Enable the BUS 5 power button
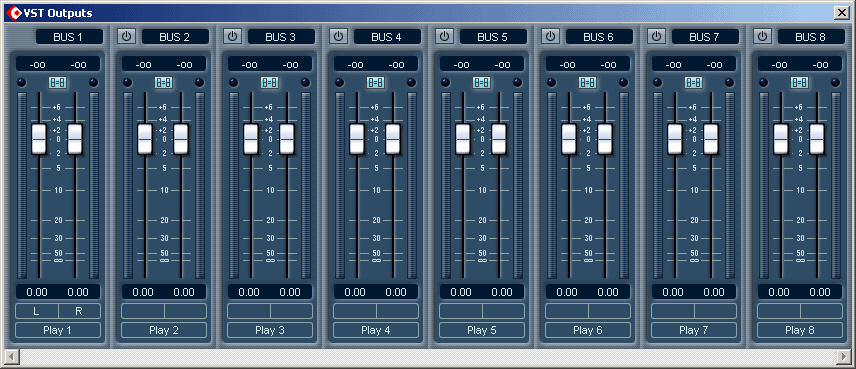This screenshot has width=856, height=369. pos(444,37)
